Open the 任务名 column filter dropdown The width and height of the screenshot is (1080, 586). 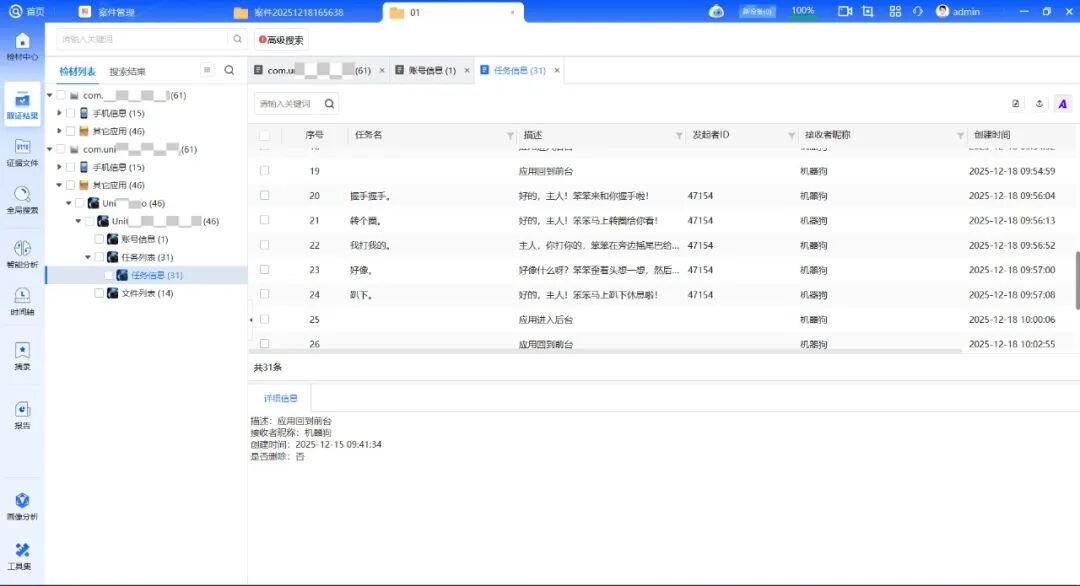coord(511,135)
